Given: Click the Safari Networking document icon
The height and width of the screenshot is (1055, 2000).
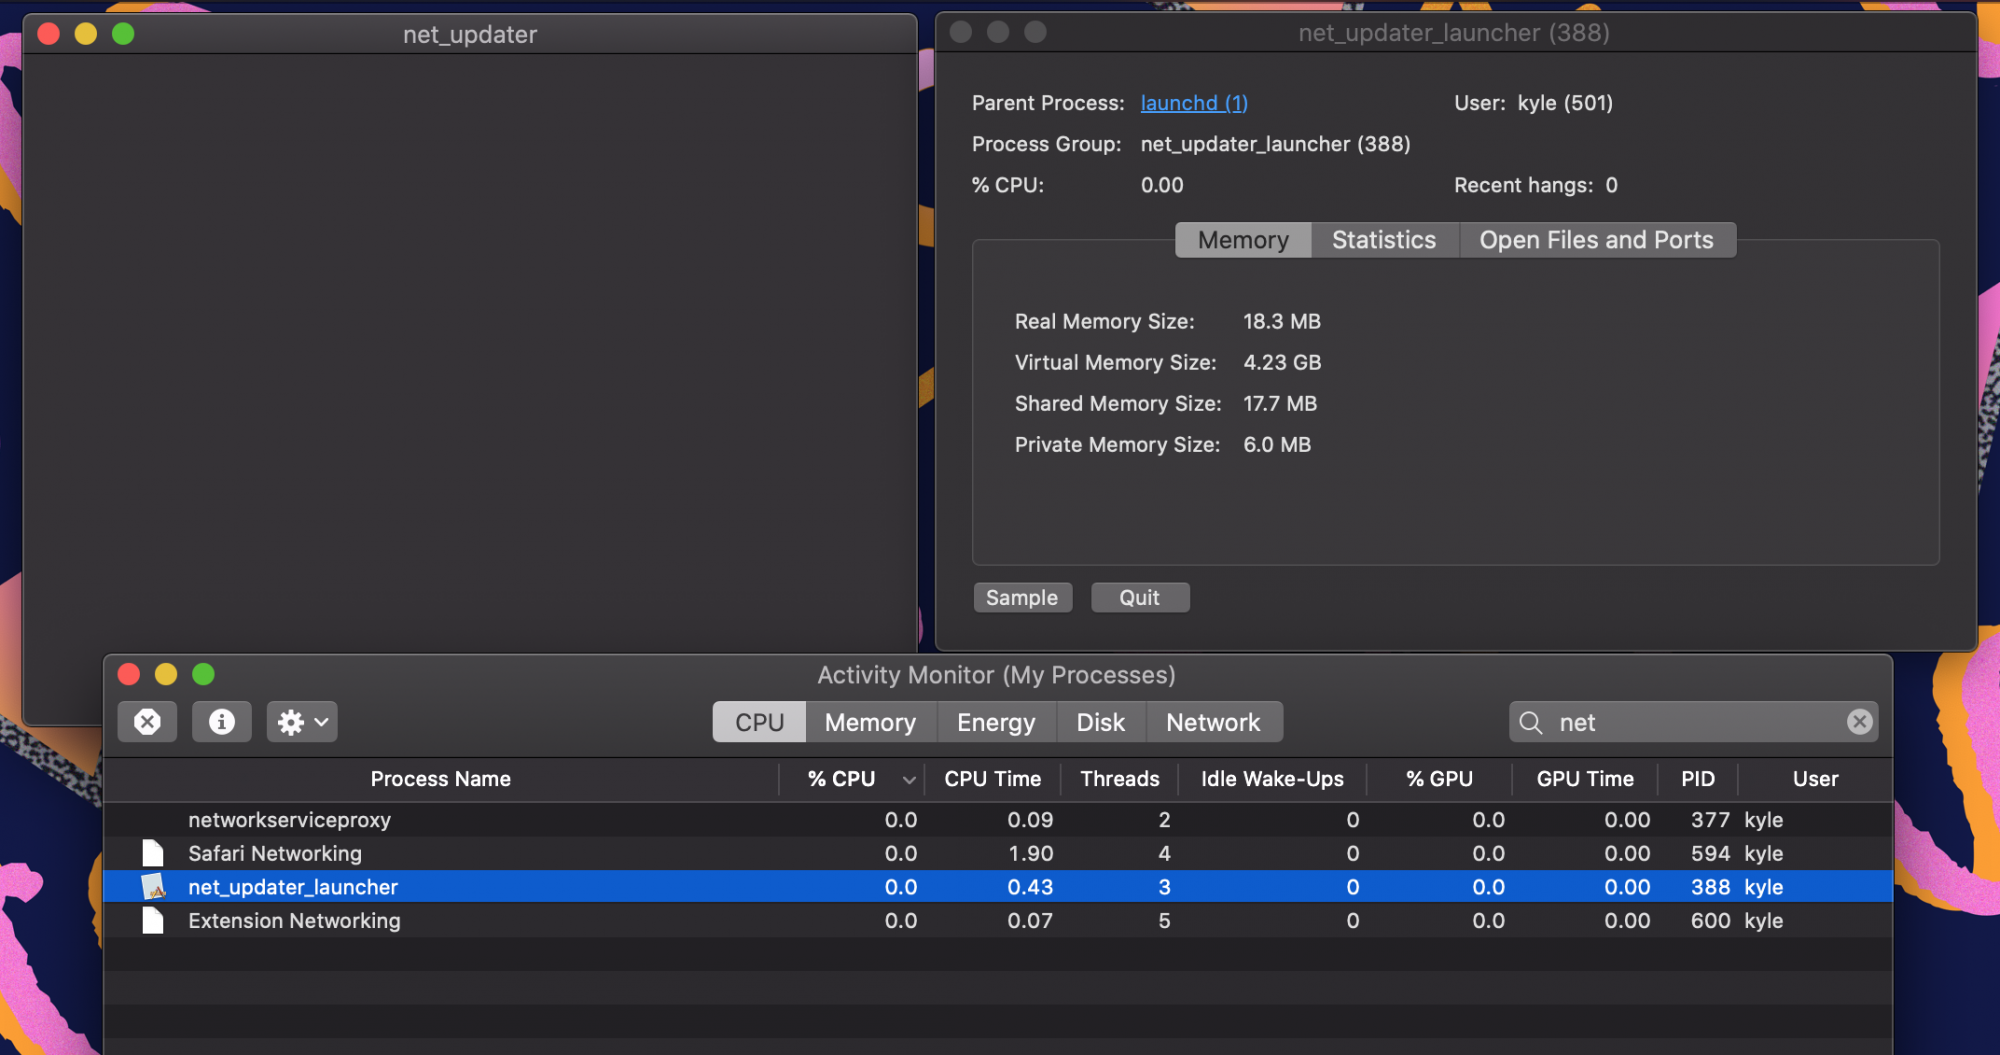Looking at the screenshot, I should (153, 853).
